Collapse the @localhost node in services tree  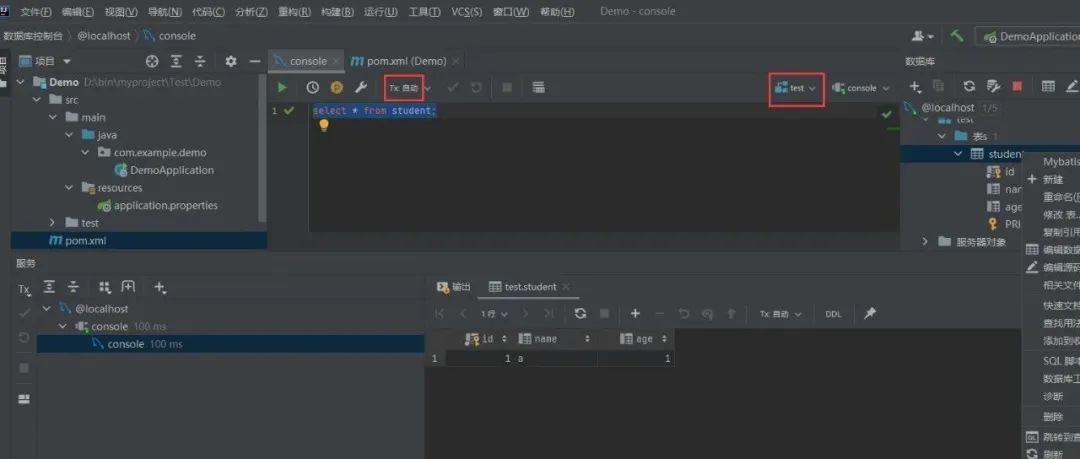47,309
